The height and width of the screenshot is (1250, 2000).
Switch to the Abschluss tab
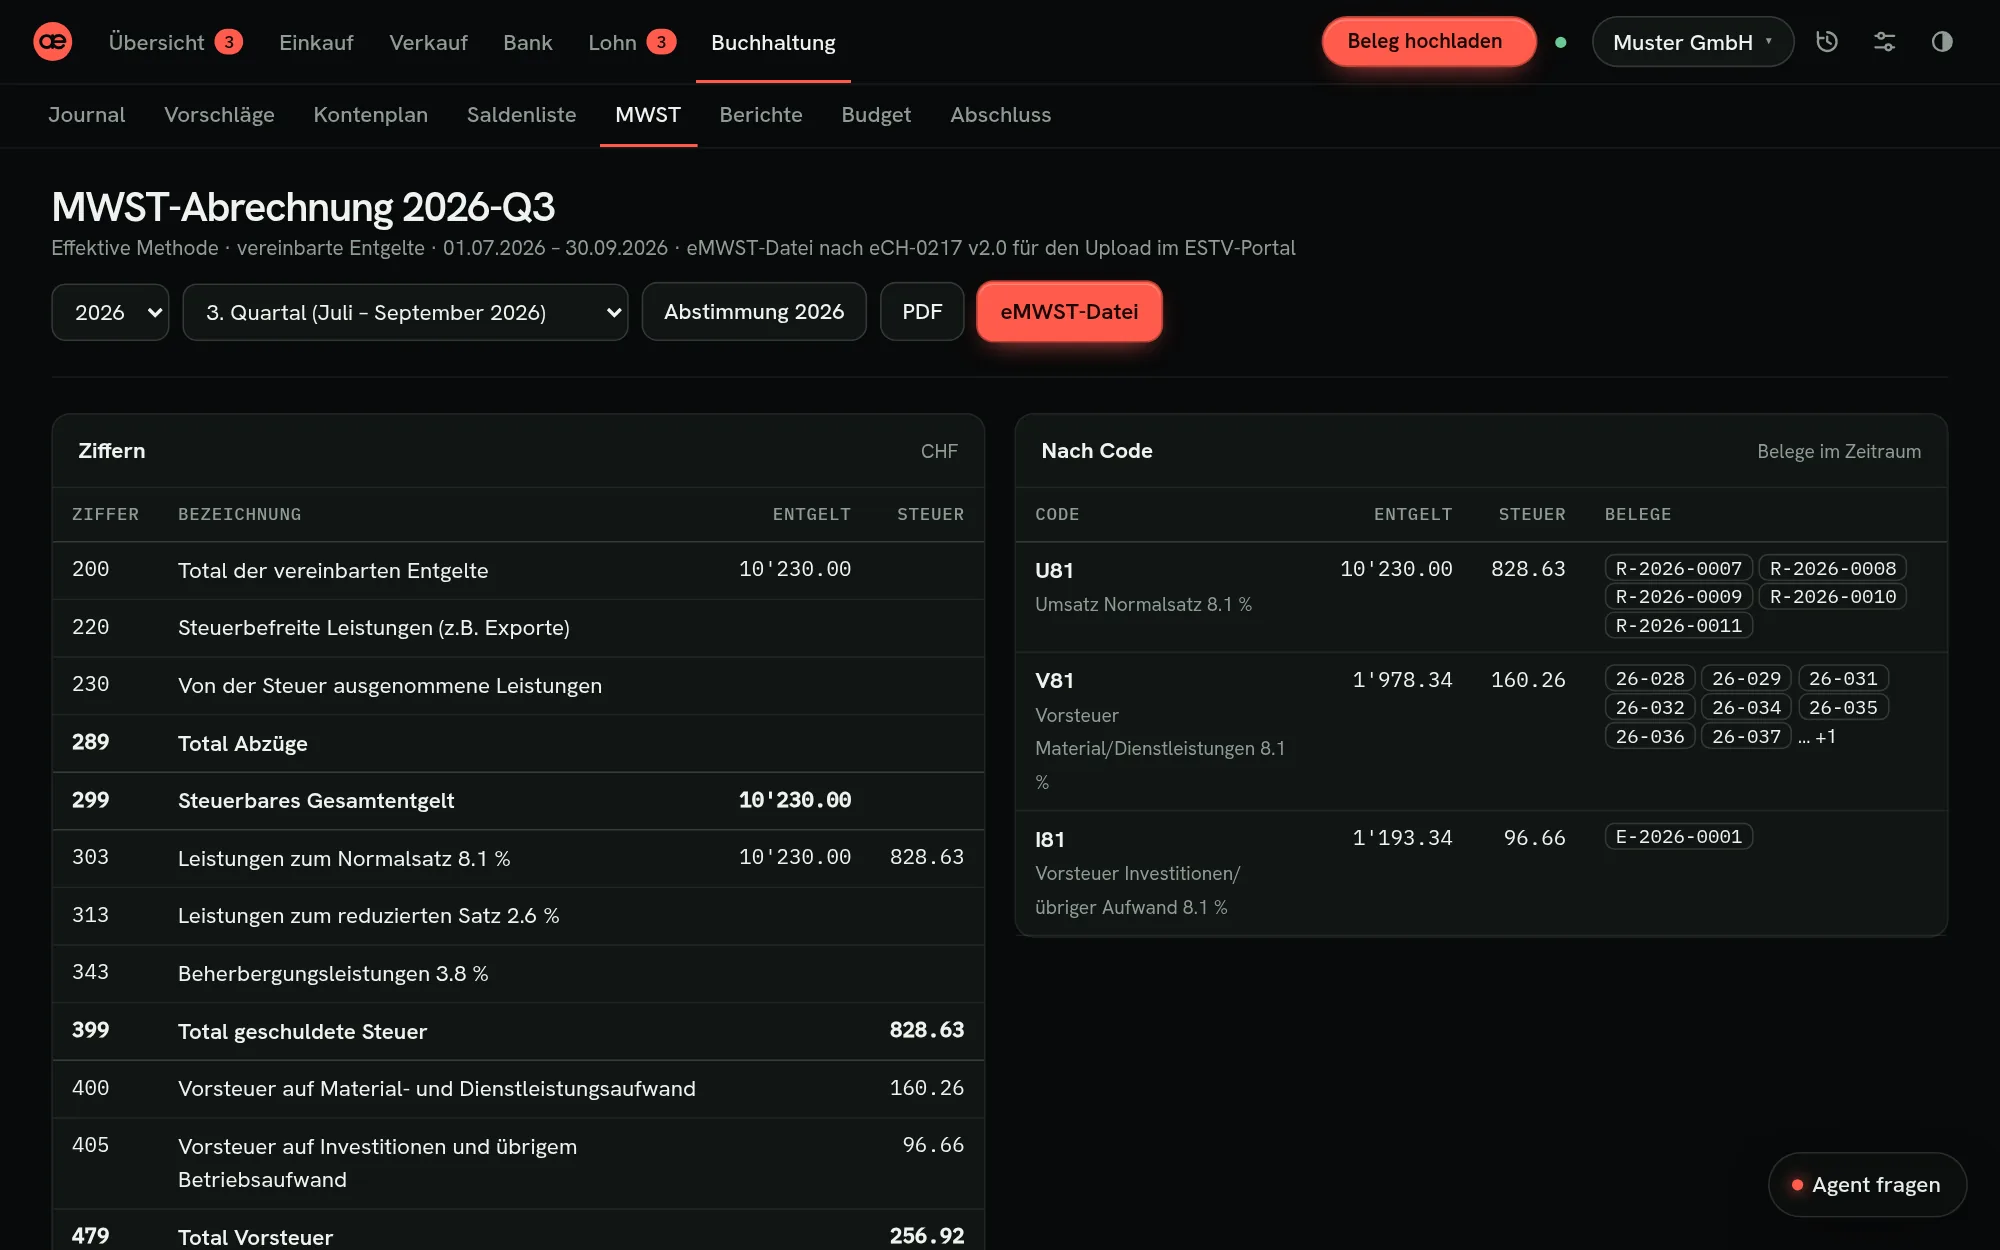click(1000, 115)
